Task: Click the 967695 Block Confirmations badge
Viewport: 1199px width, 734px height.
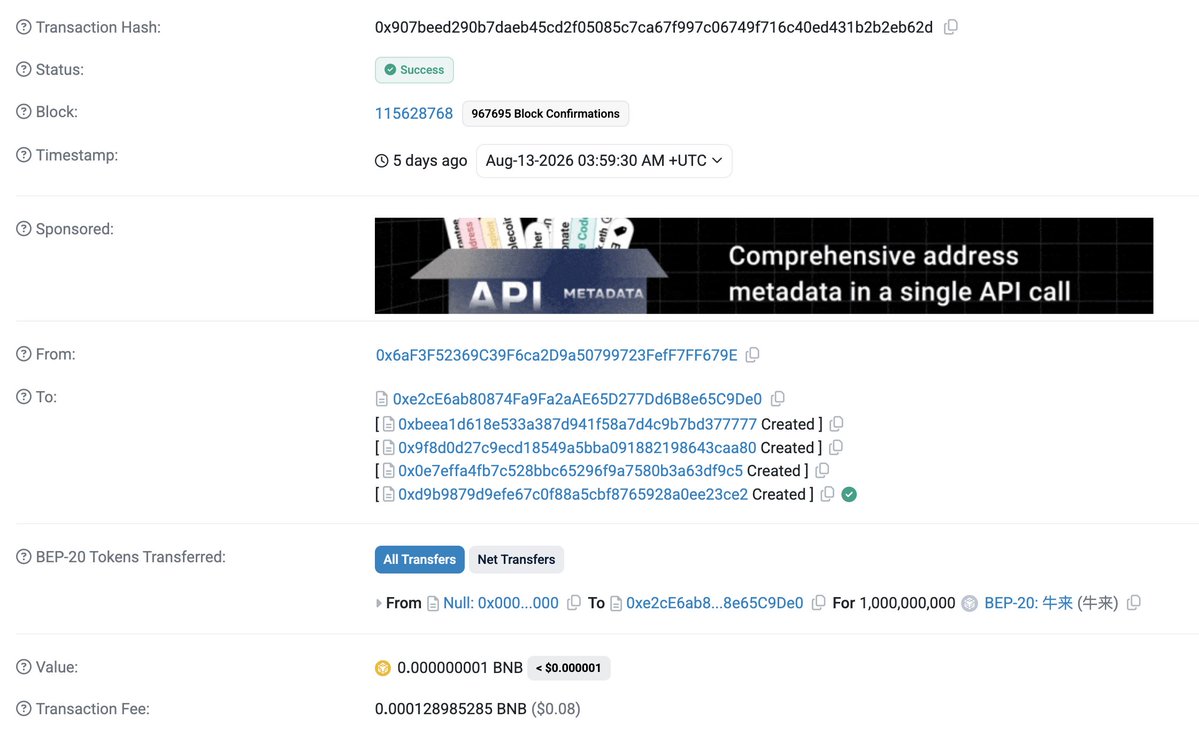Action: tap(545, 113)
